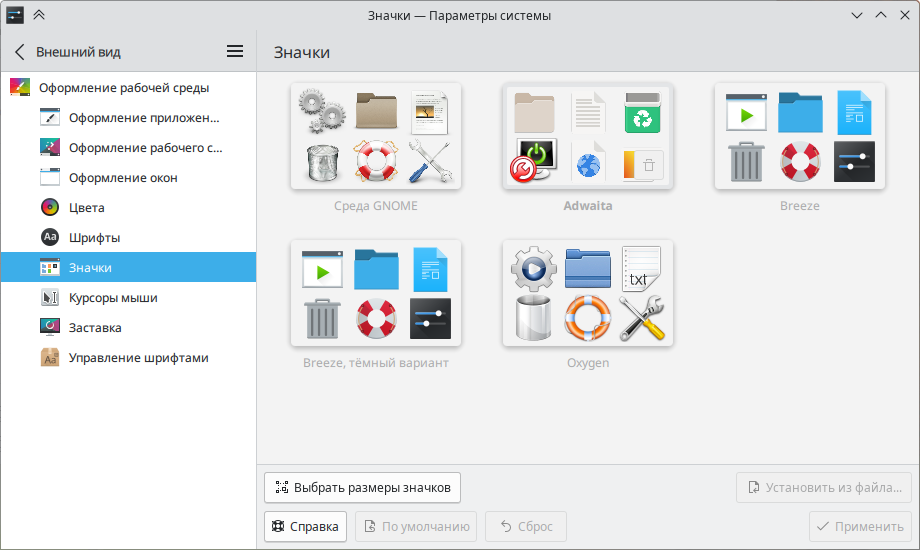Go back using the arrow beside Внешний вид
The height and width of the screenshot is (550, 920).
coord(19,52)
